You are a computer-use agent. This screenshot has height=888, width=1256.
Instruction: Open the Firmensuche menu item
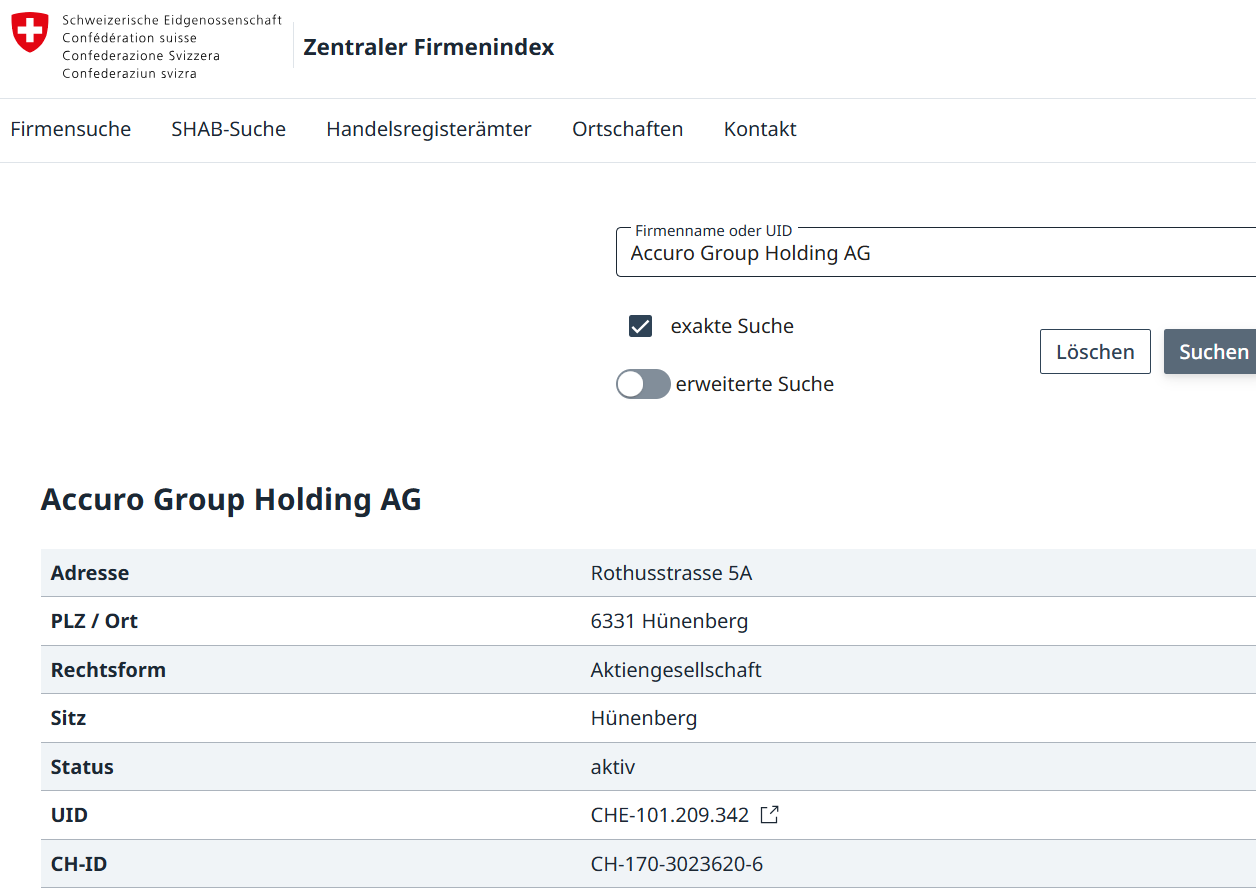(70, 129)
